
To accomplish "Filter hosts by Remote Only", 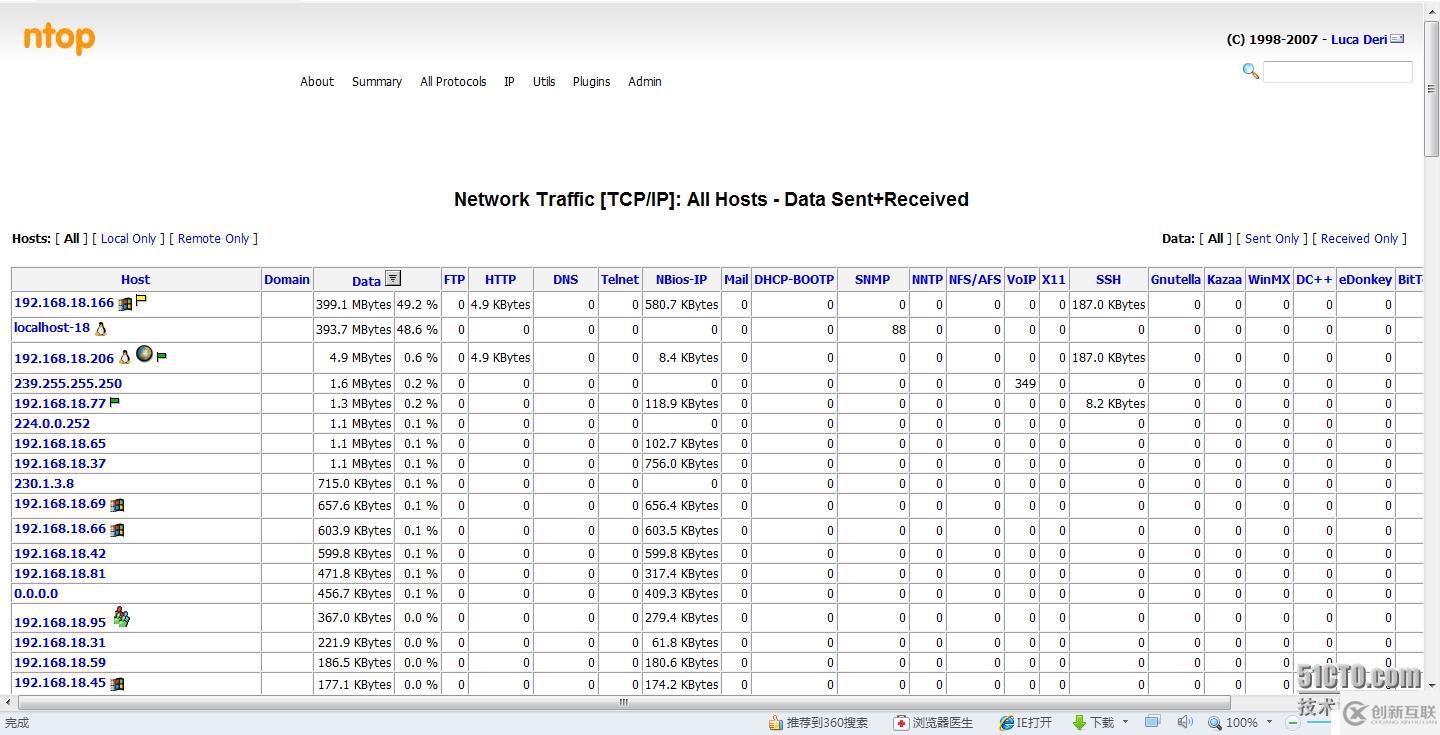I will (214, 239).
